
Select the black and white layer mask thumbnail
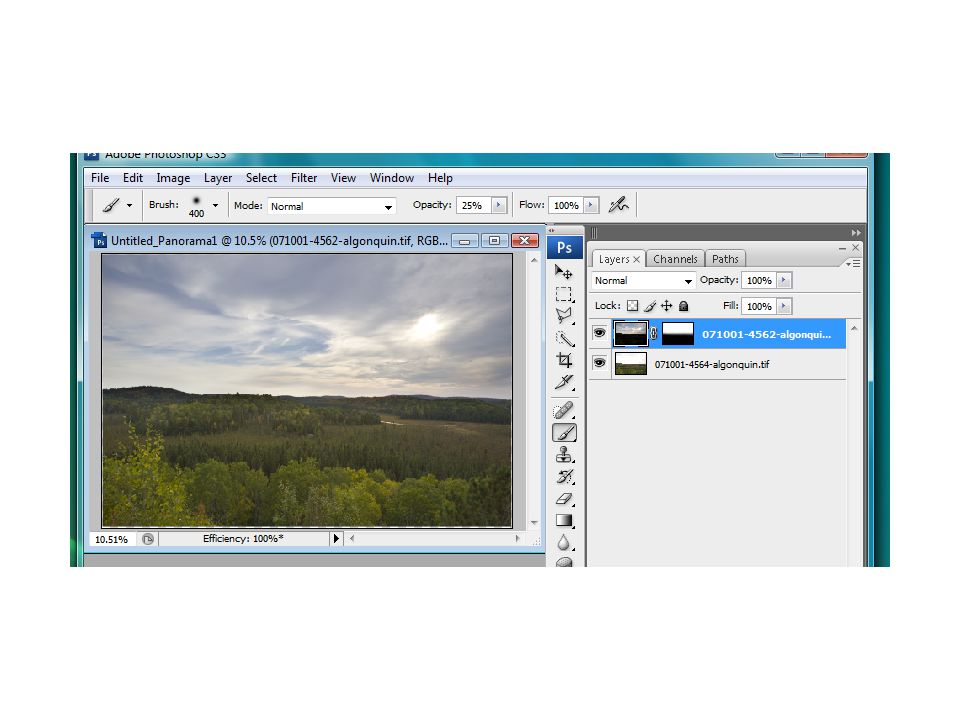678,334
